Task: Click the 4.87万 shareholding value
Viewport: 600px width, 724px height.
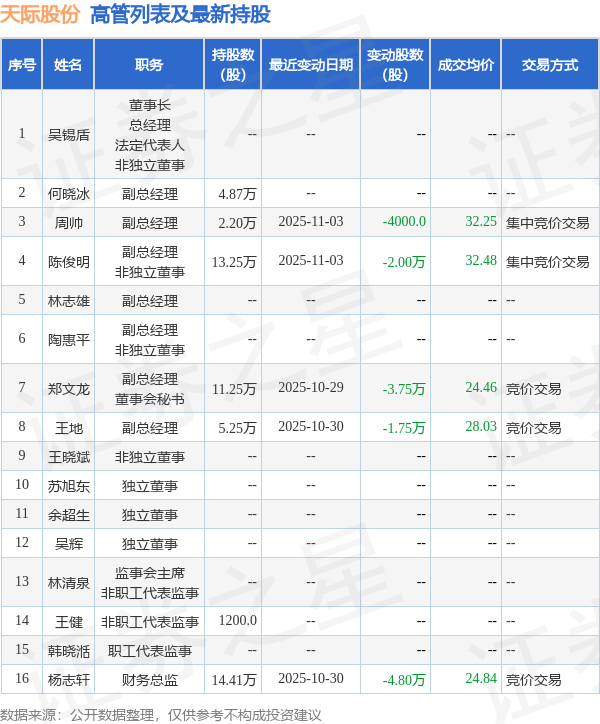Action: point(237,194)
